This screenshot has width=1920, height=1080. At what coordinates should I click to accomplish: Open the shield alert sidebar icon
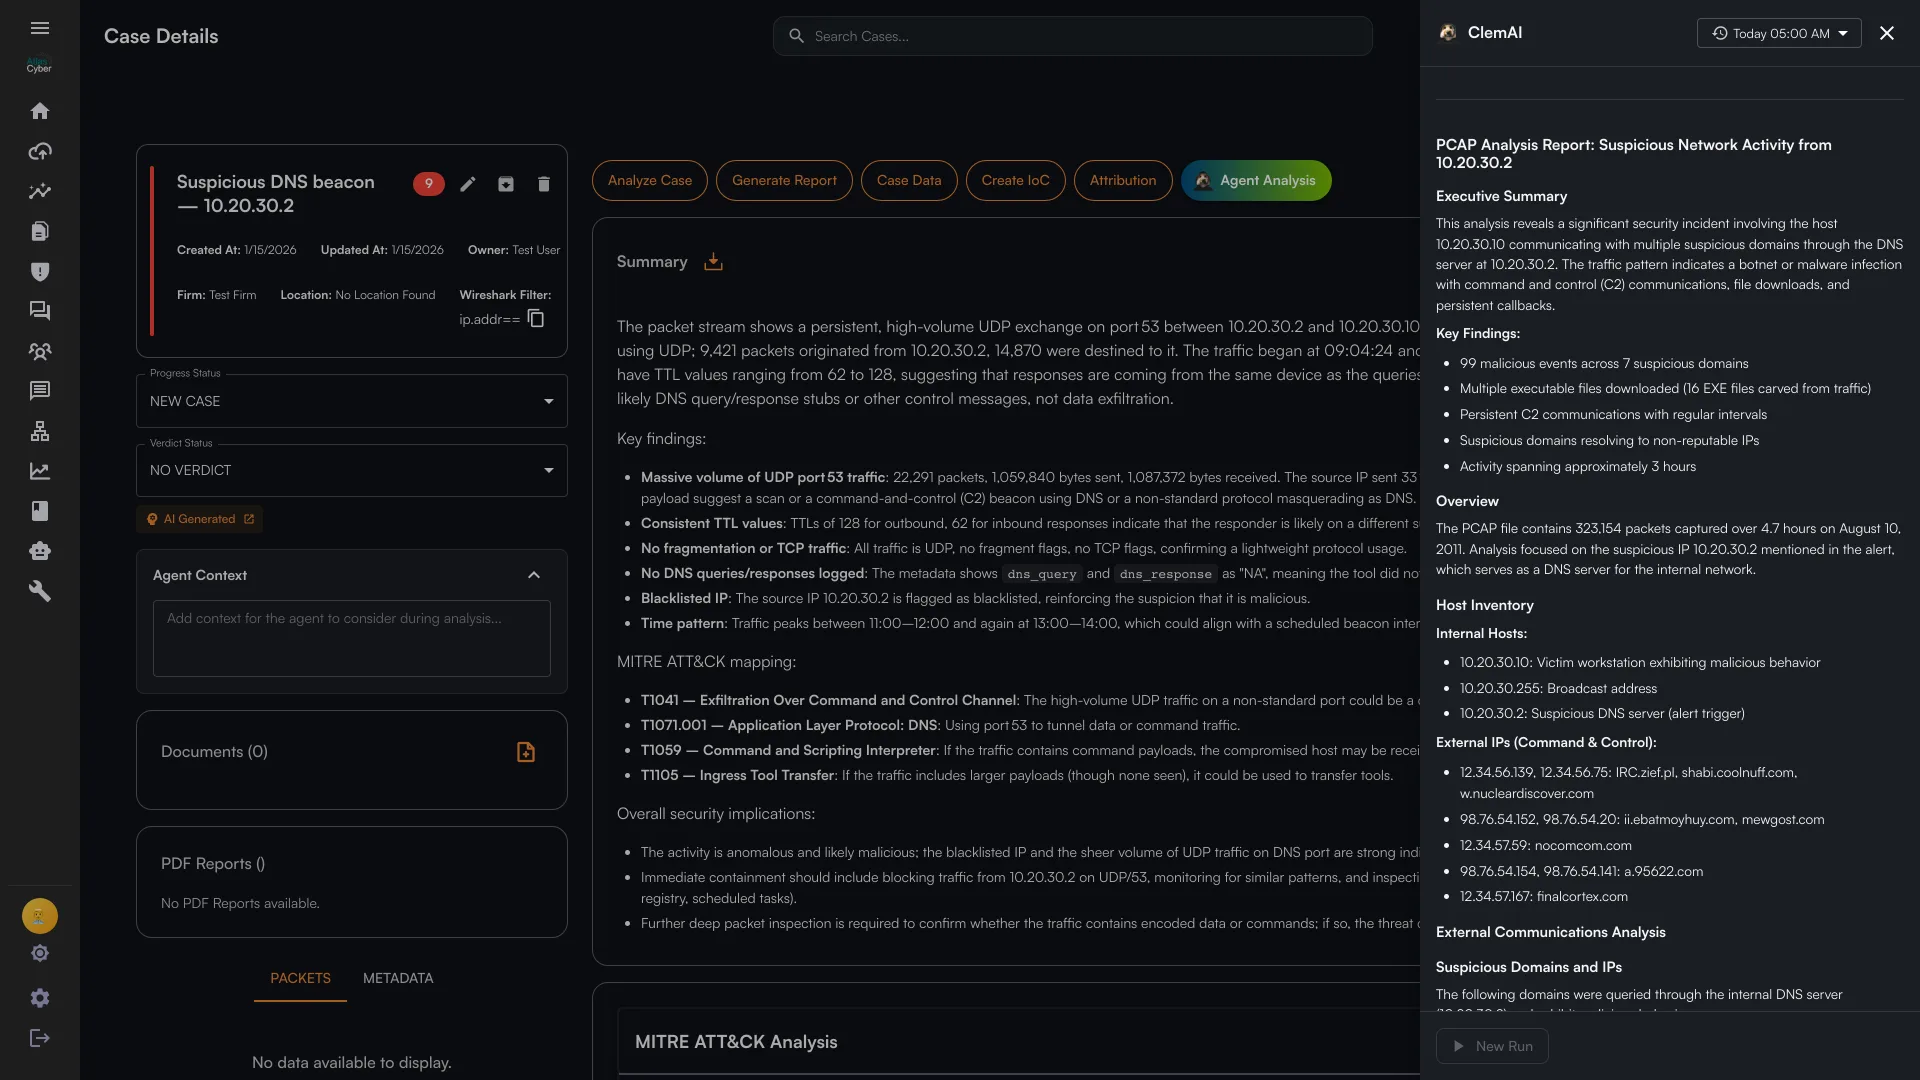click(x=40, y=271)
